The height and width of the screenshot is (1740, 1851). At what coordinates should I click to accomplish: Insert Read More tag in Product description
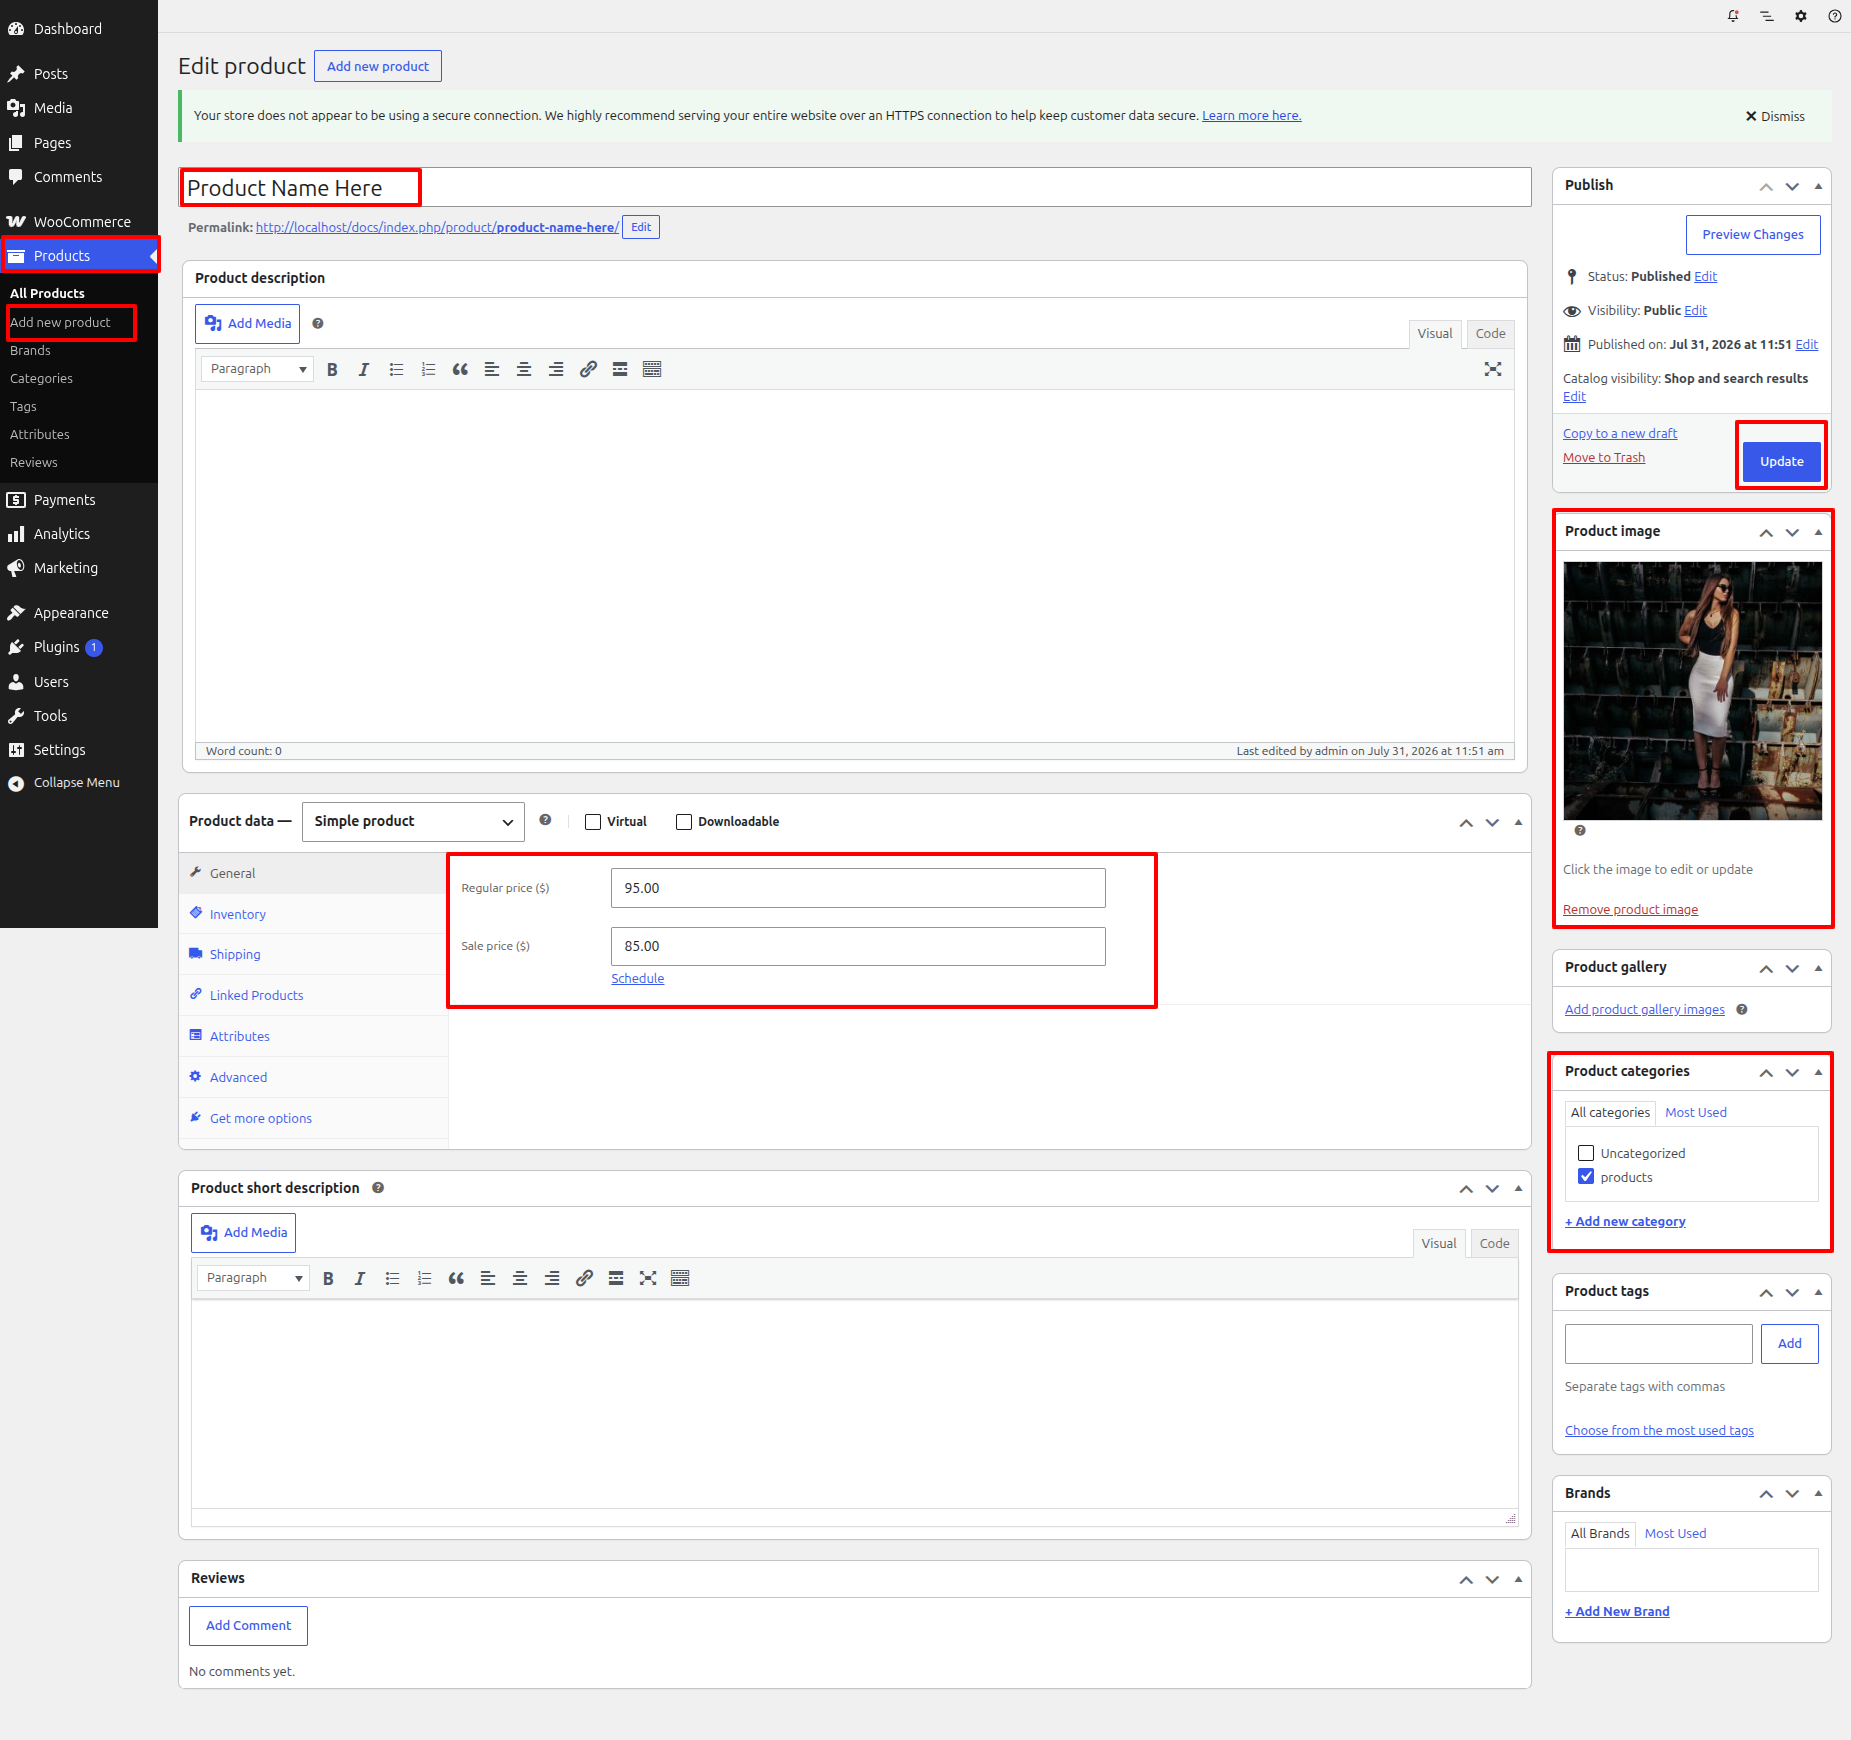(x=620, y=369)
